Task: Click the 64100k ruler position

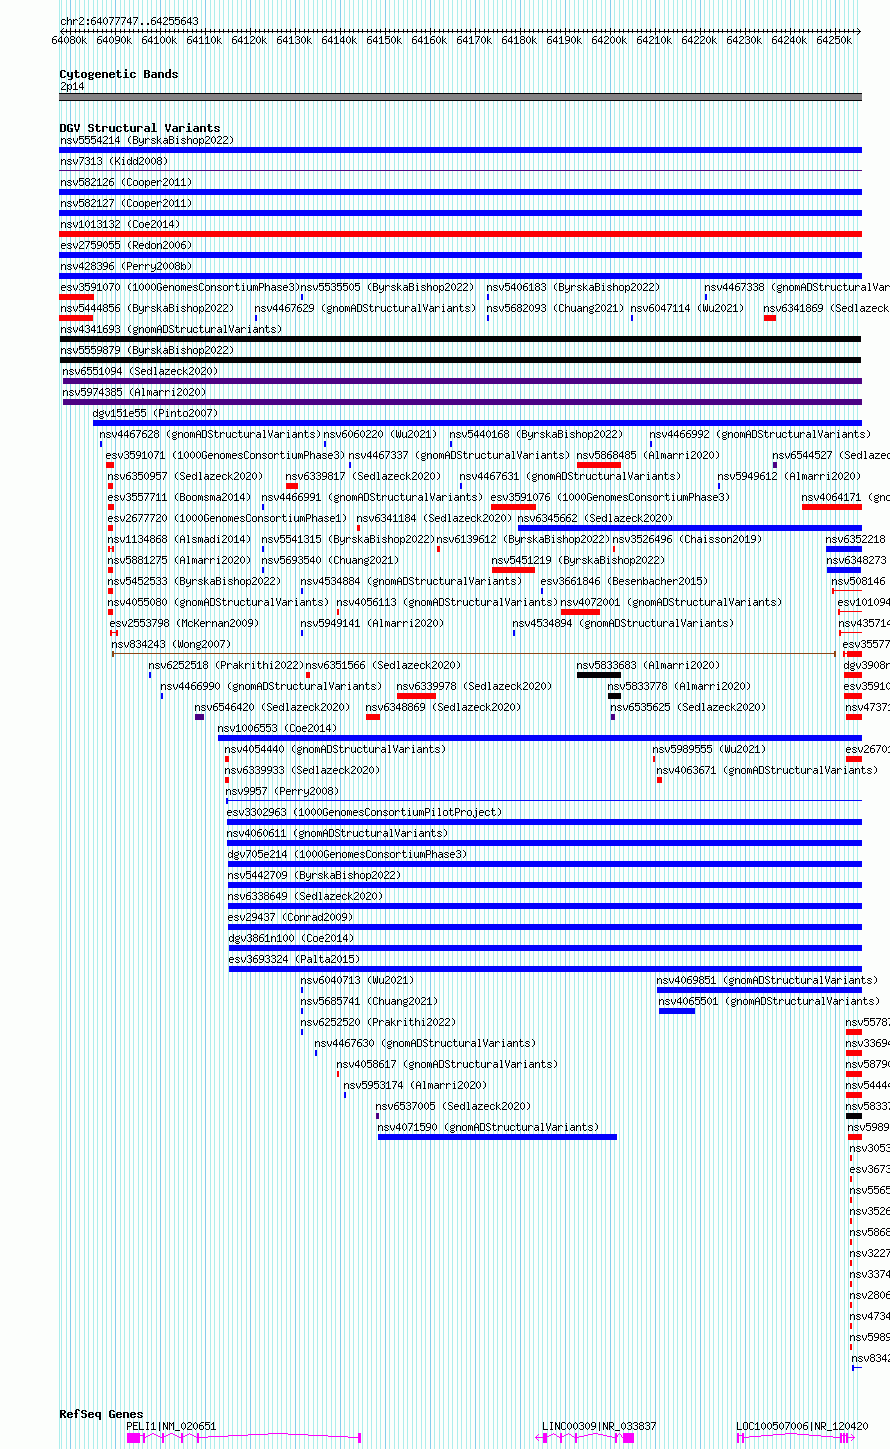Action: pos(159,40)
